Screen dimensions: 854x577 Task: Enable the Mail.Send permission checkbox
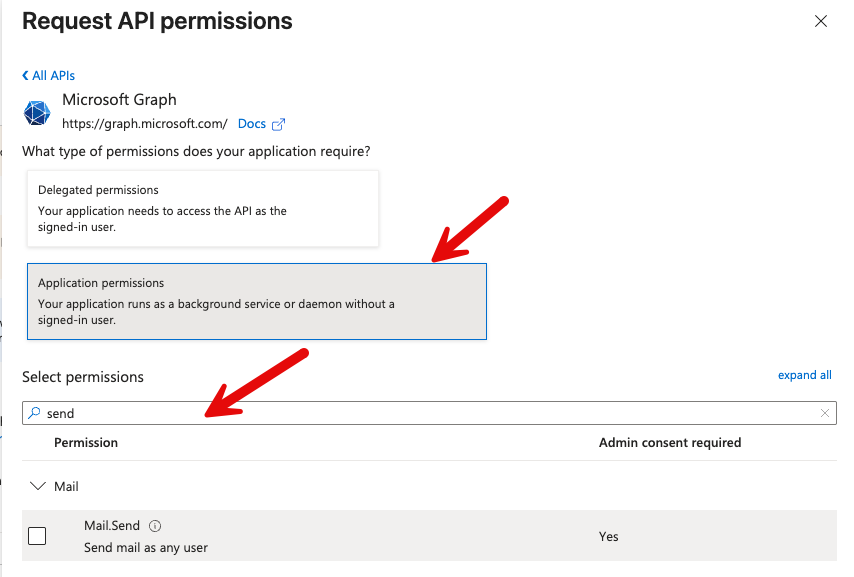point(36,536)
